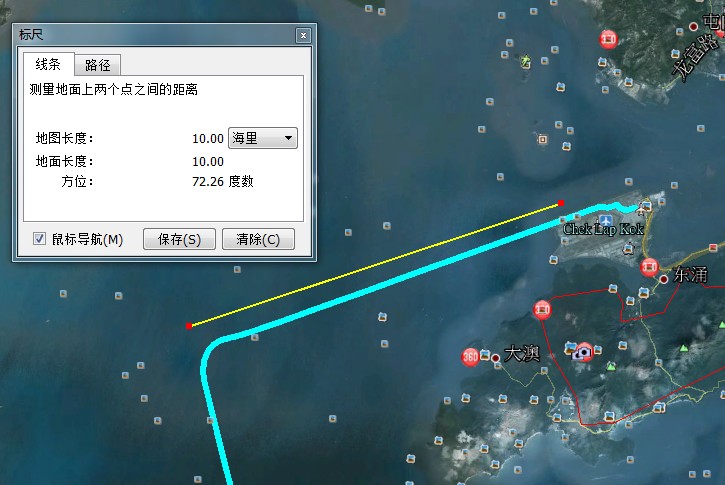The height and width of the screenshot is (485, 725).
Task: Click the red 360 panorama icon near 大澳
Action: (x=470, y=357)
